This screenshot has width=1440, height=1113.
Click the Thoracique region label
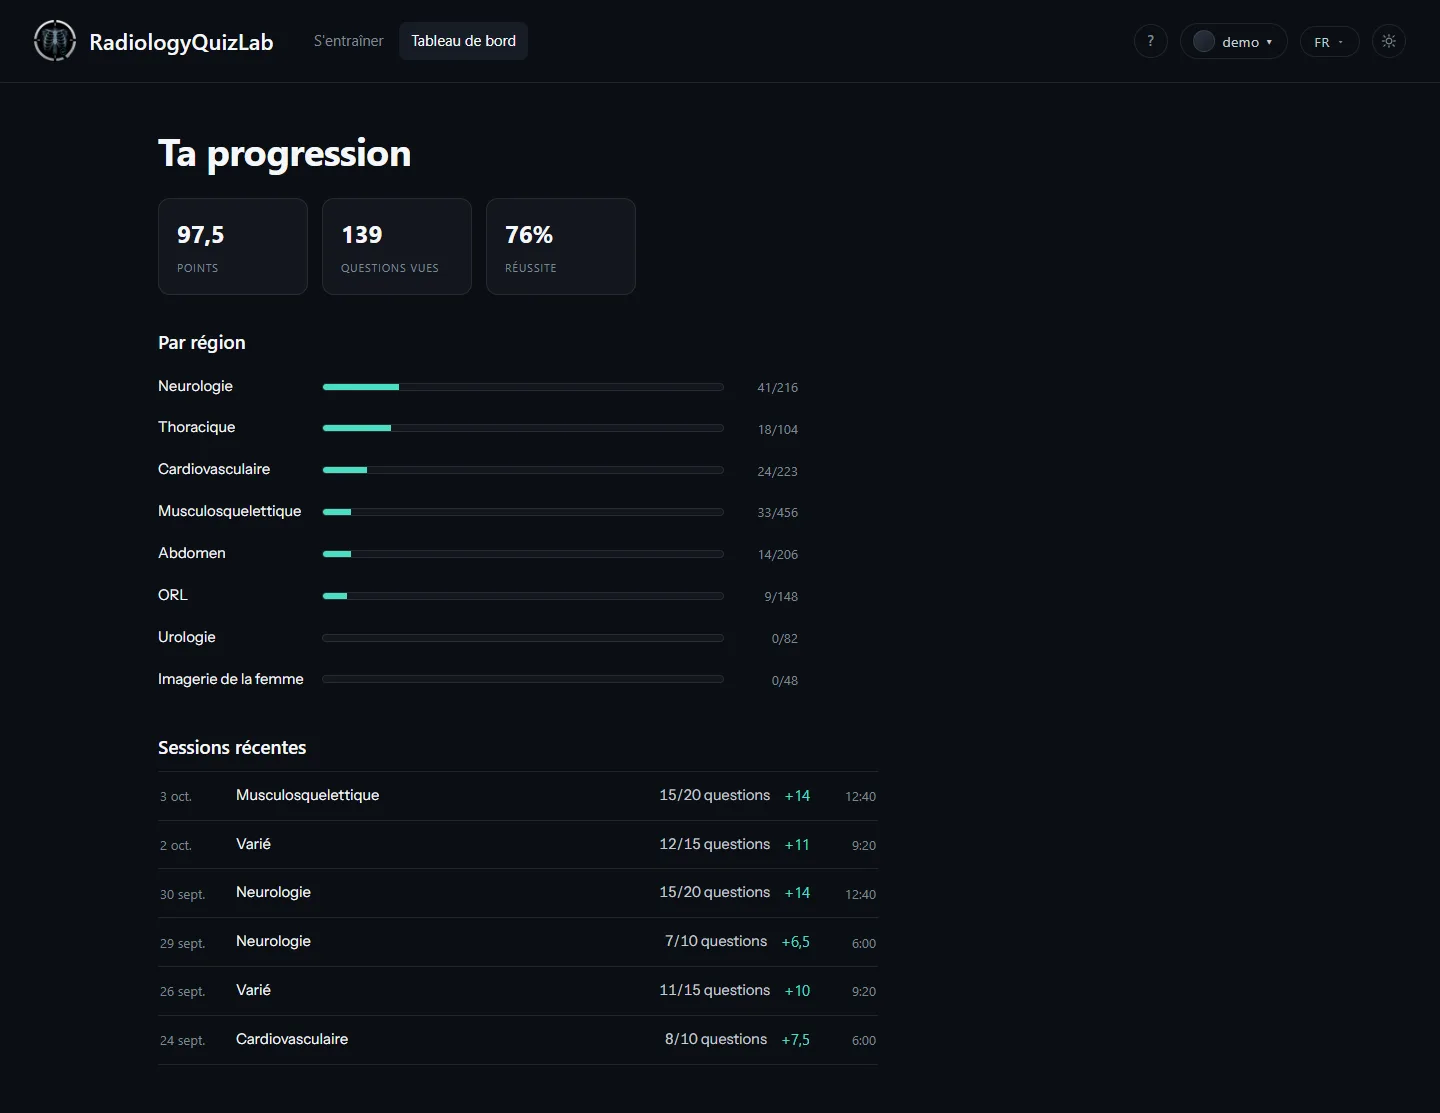pos(197,427)
